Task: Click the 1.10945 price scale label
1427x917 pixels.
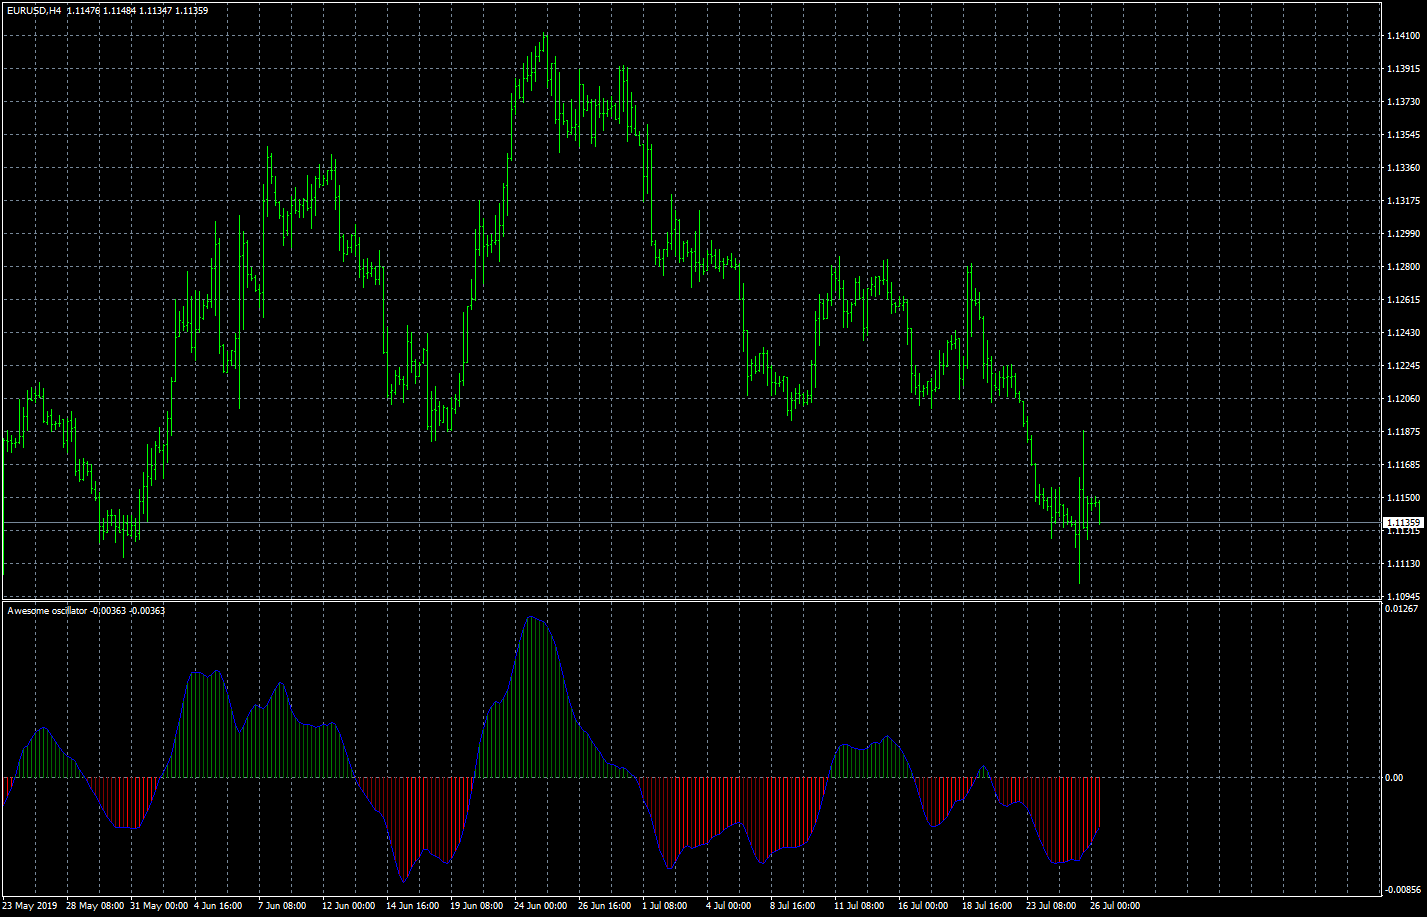Action: (x=1403, y=597)
